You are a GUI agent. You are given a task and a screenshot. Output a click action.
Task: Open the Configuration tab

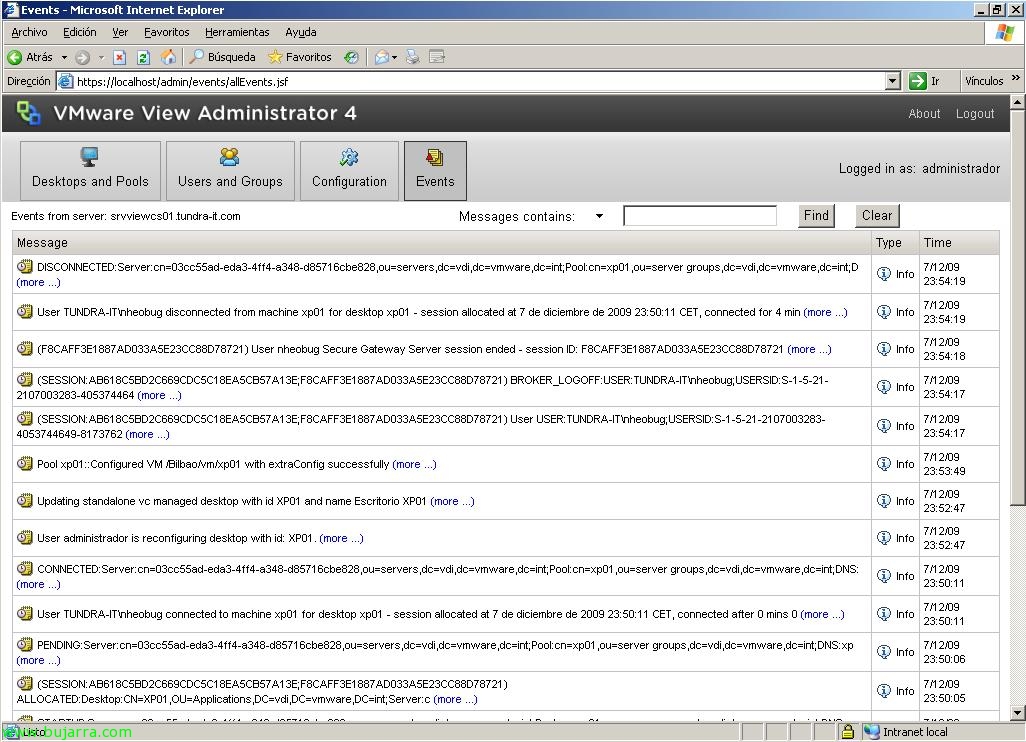(x=349, y=171)
